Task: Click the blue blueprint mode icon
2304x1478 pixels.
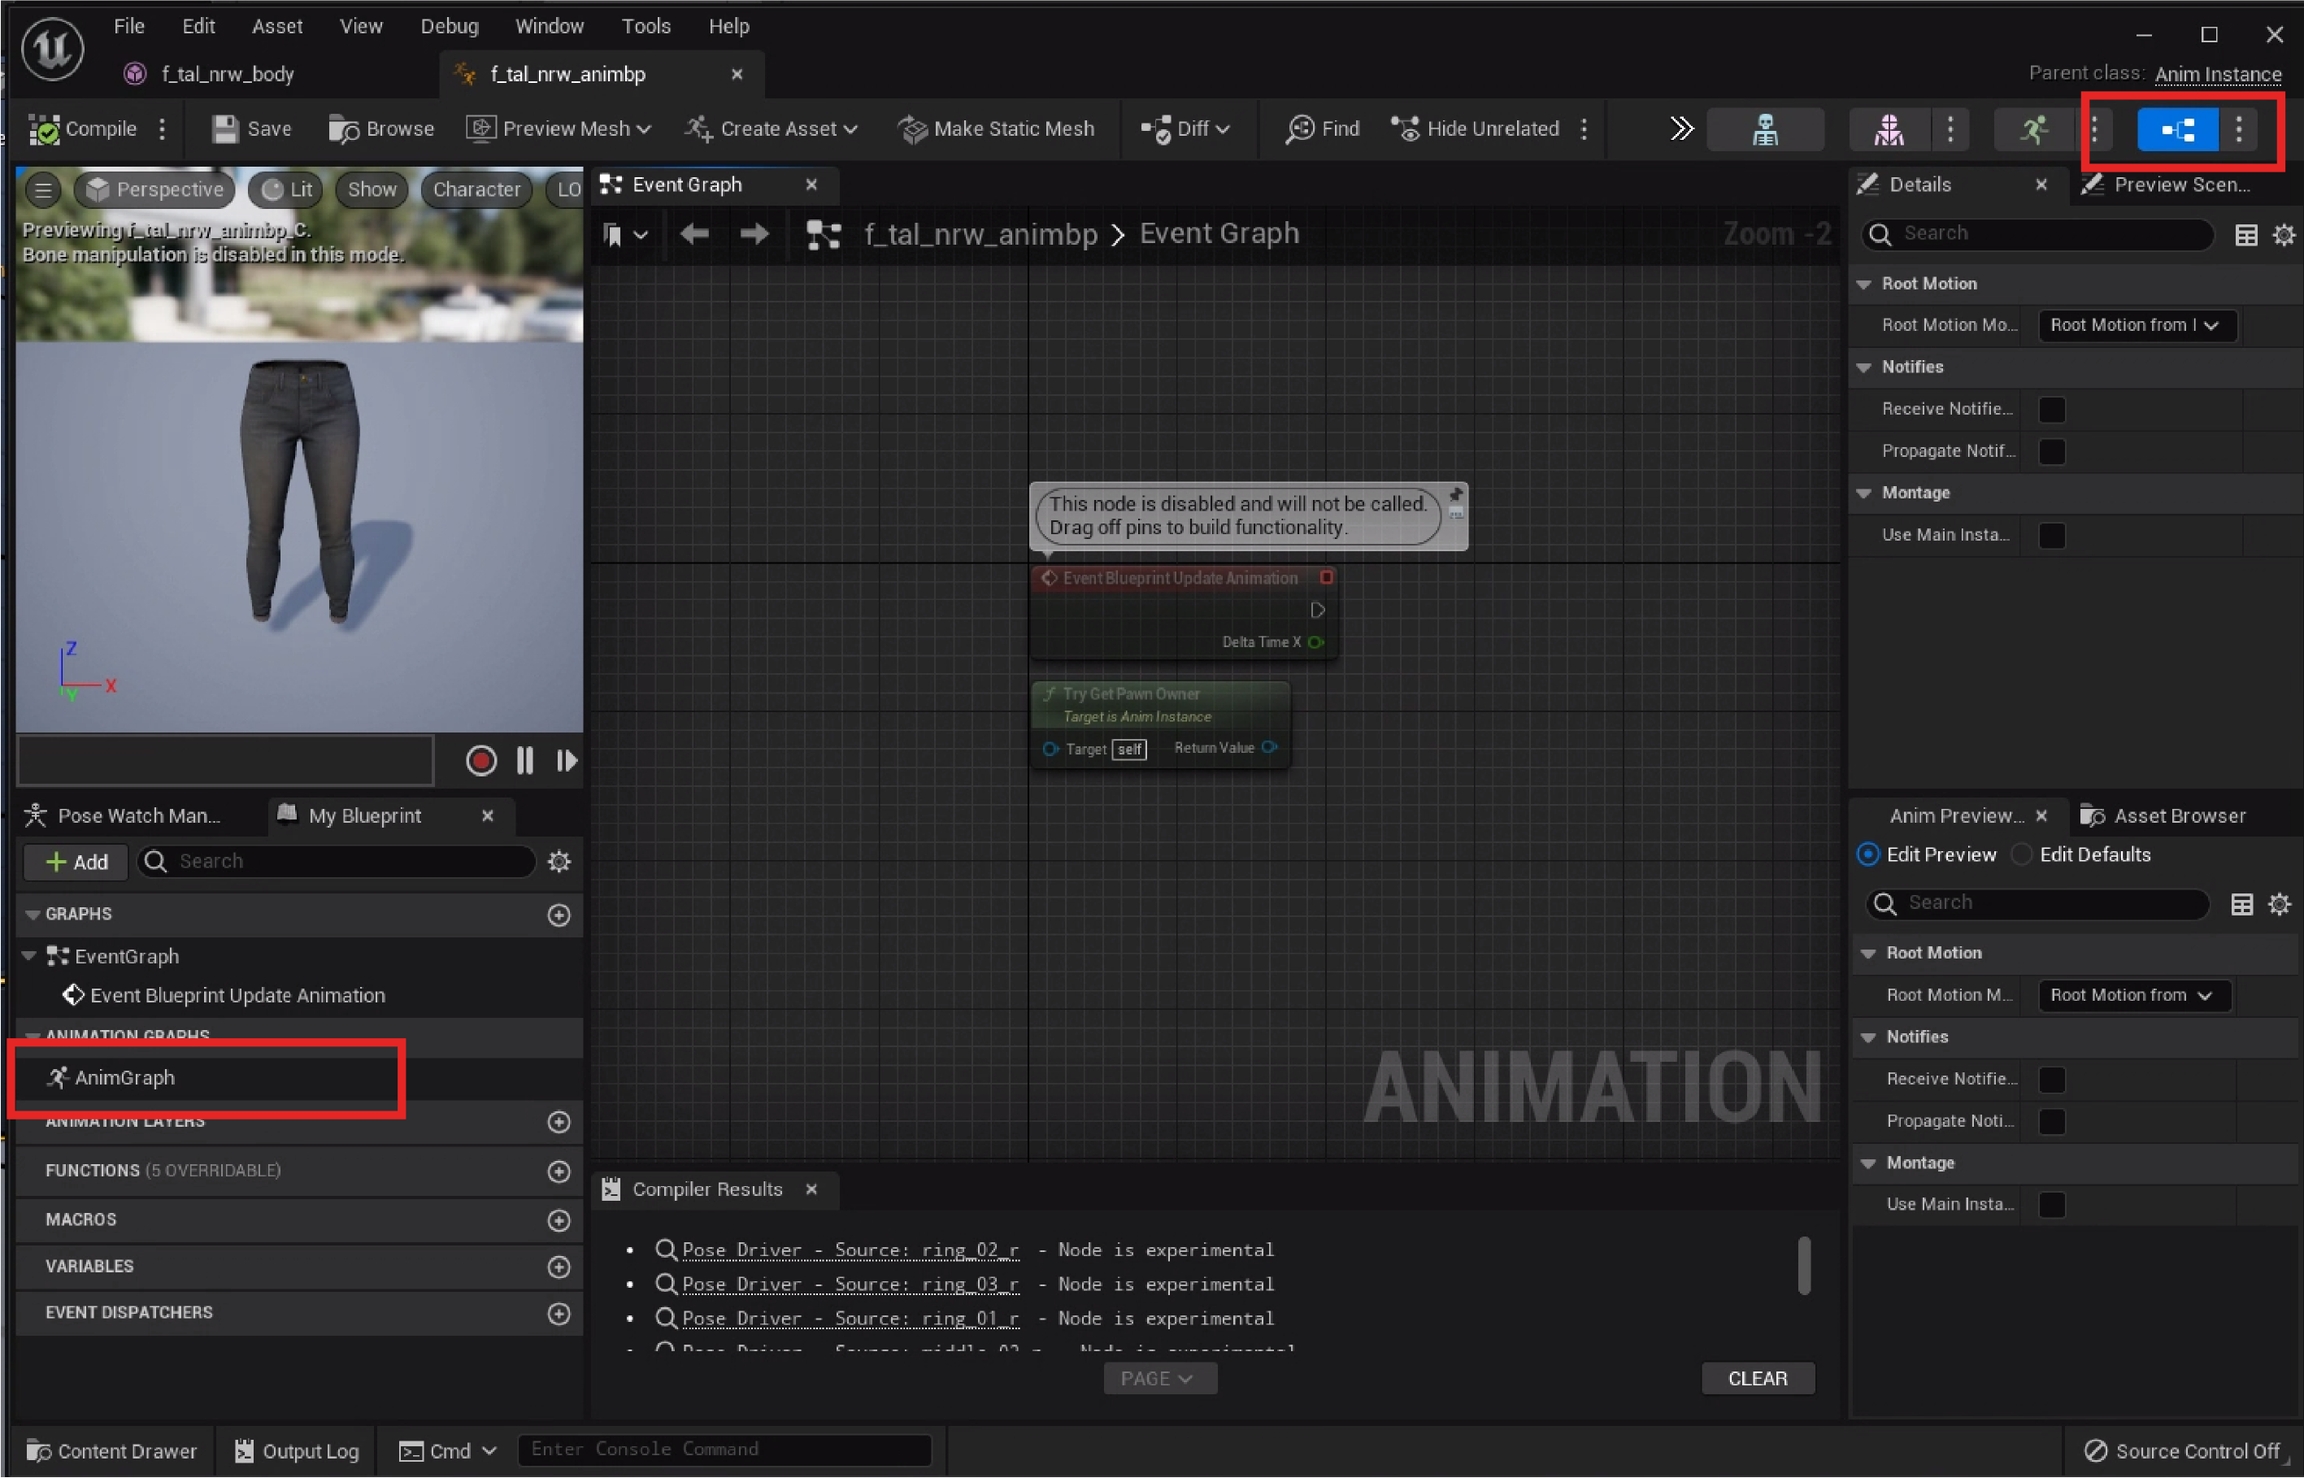Action: tap(2177, 129)
